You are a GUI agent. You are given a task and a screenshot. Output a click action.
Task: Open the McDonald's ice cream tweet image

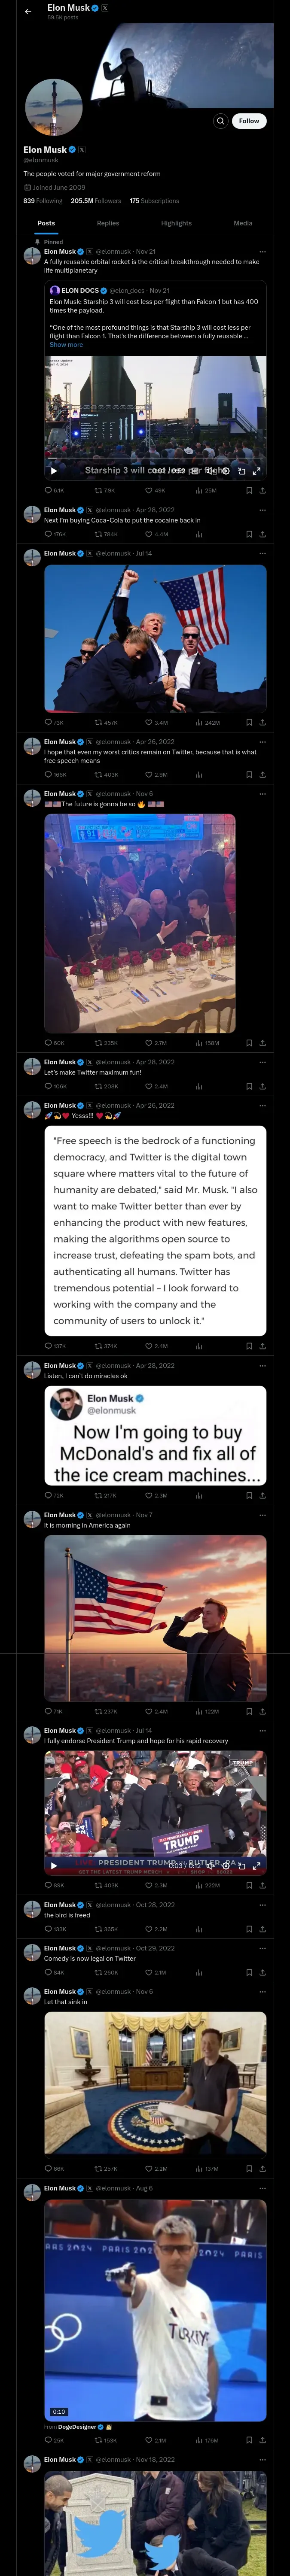point(155,1435)
